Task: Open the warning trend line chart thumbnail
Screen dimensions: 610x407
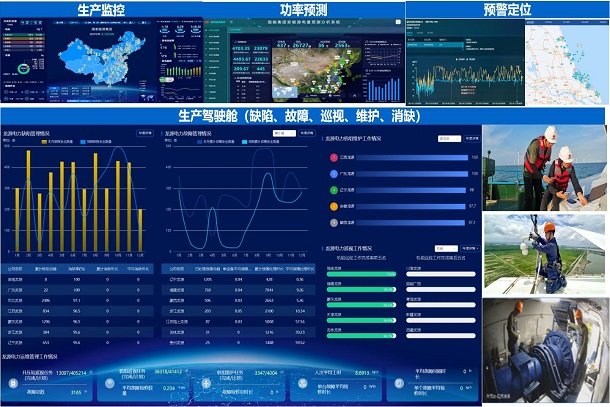Action: (x=465, y=62)
